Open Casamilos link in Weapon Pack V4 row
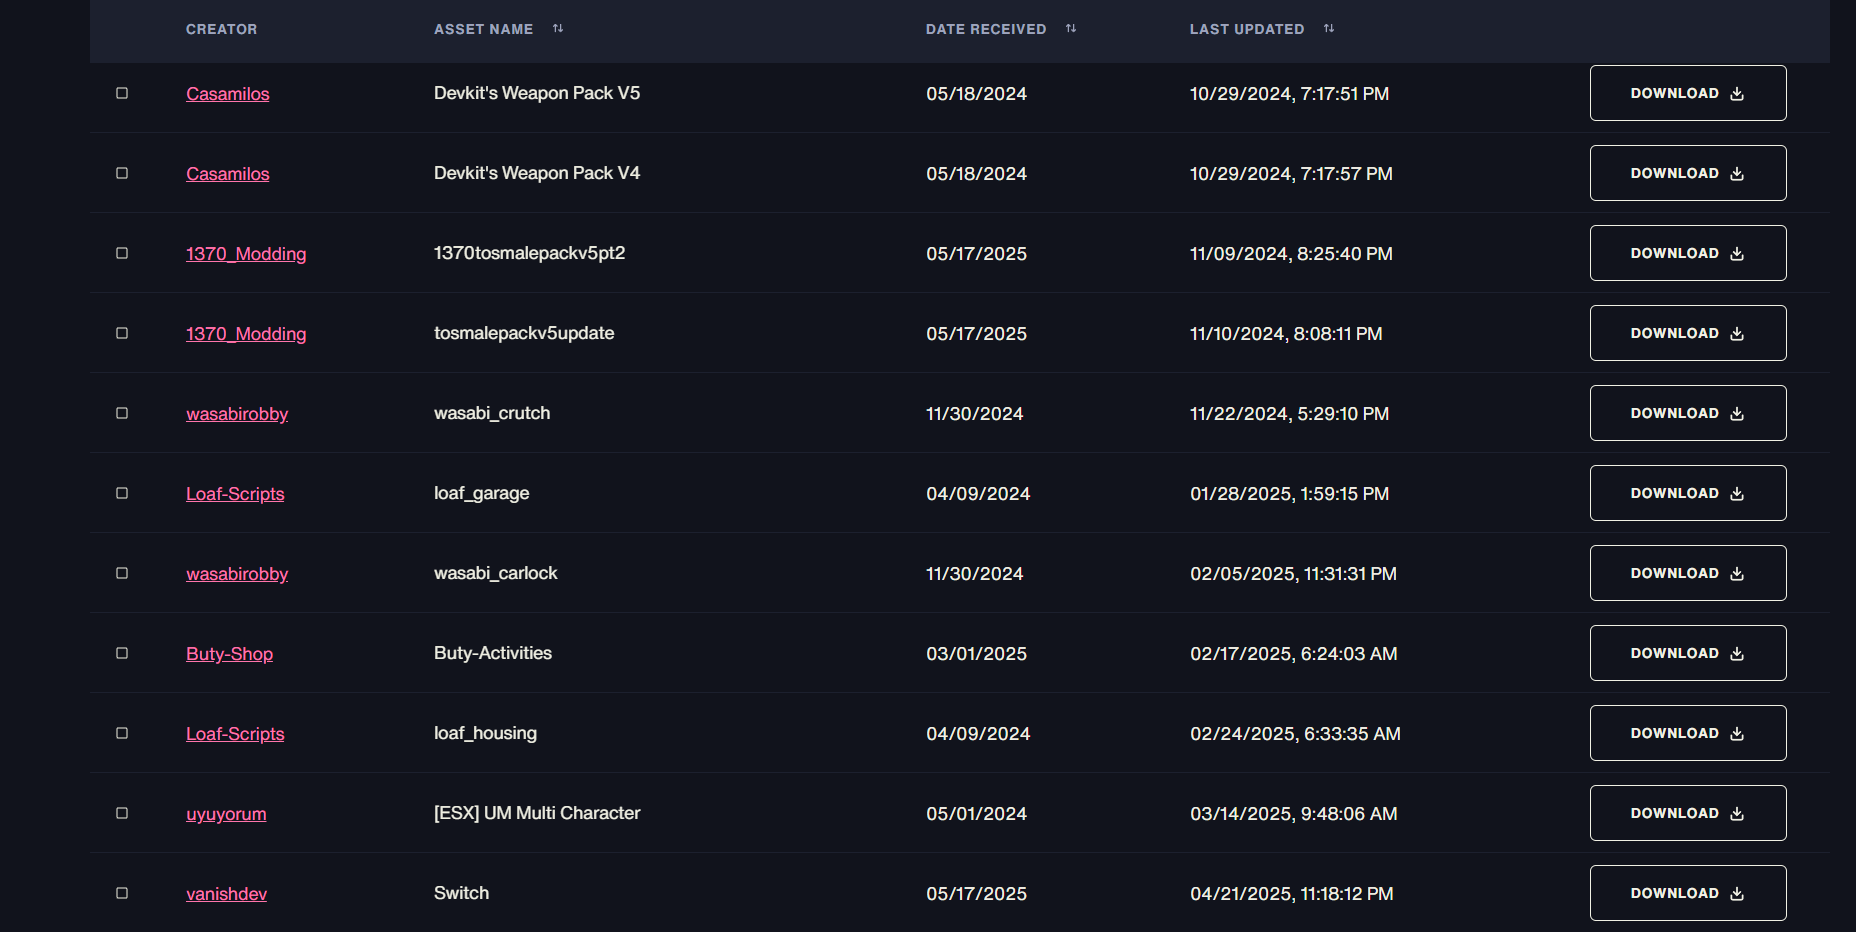1856x932 pixels. (x=228, y=174)
